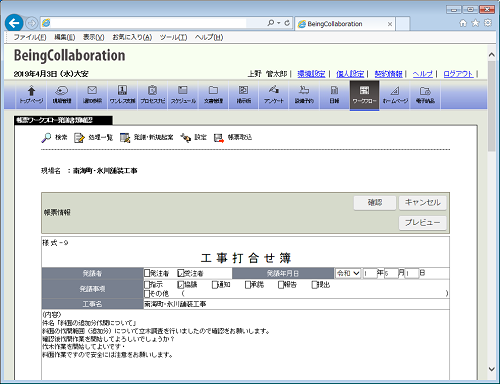Click the 設定 tool icon
The width and height of the screenshot is (500, 384).
[186, 137]
